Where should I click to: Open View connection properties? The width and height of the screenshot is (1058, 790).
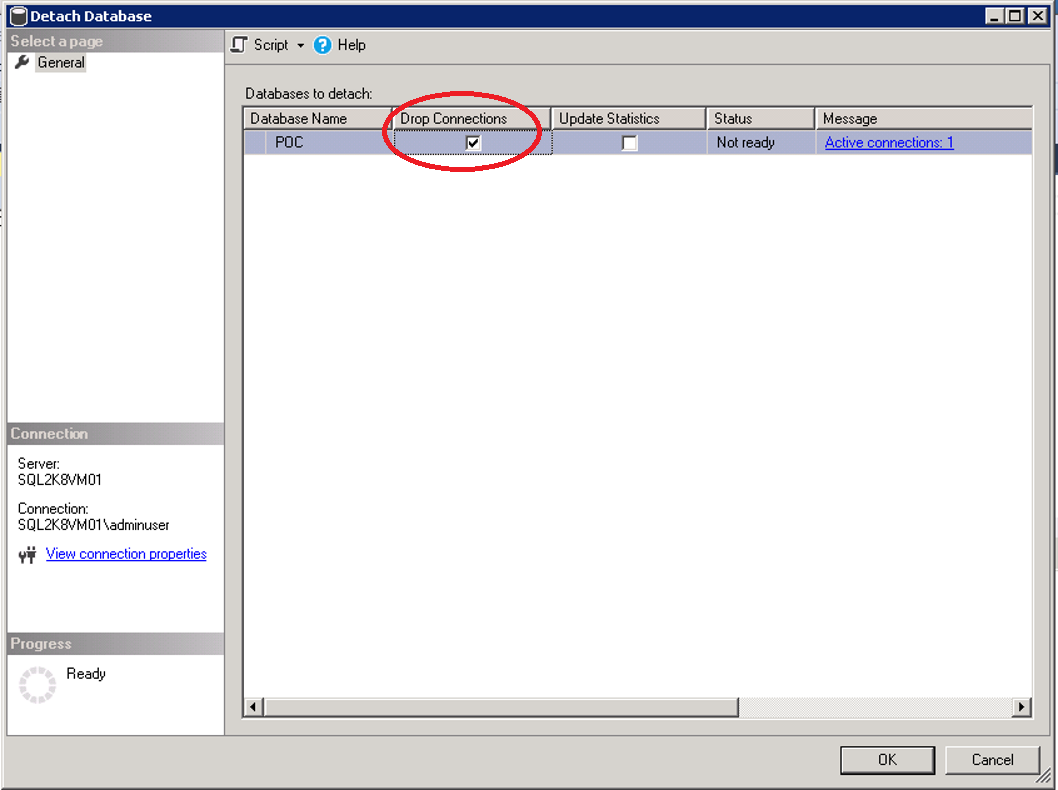click(125, 553)
